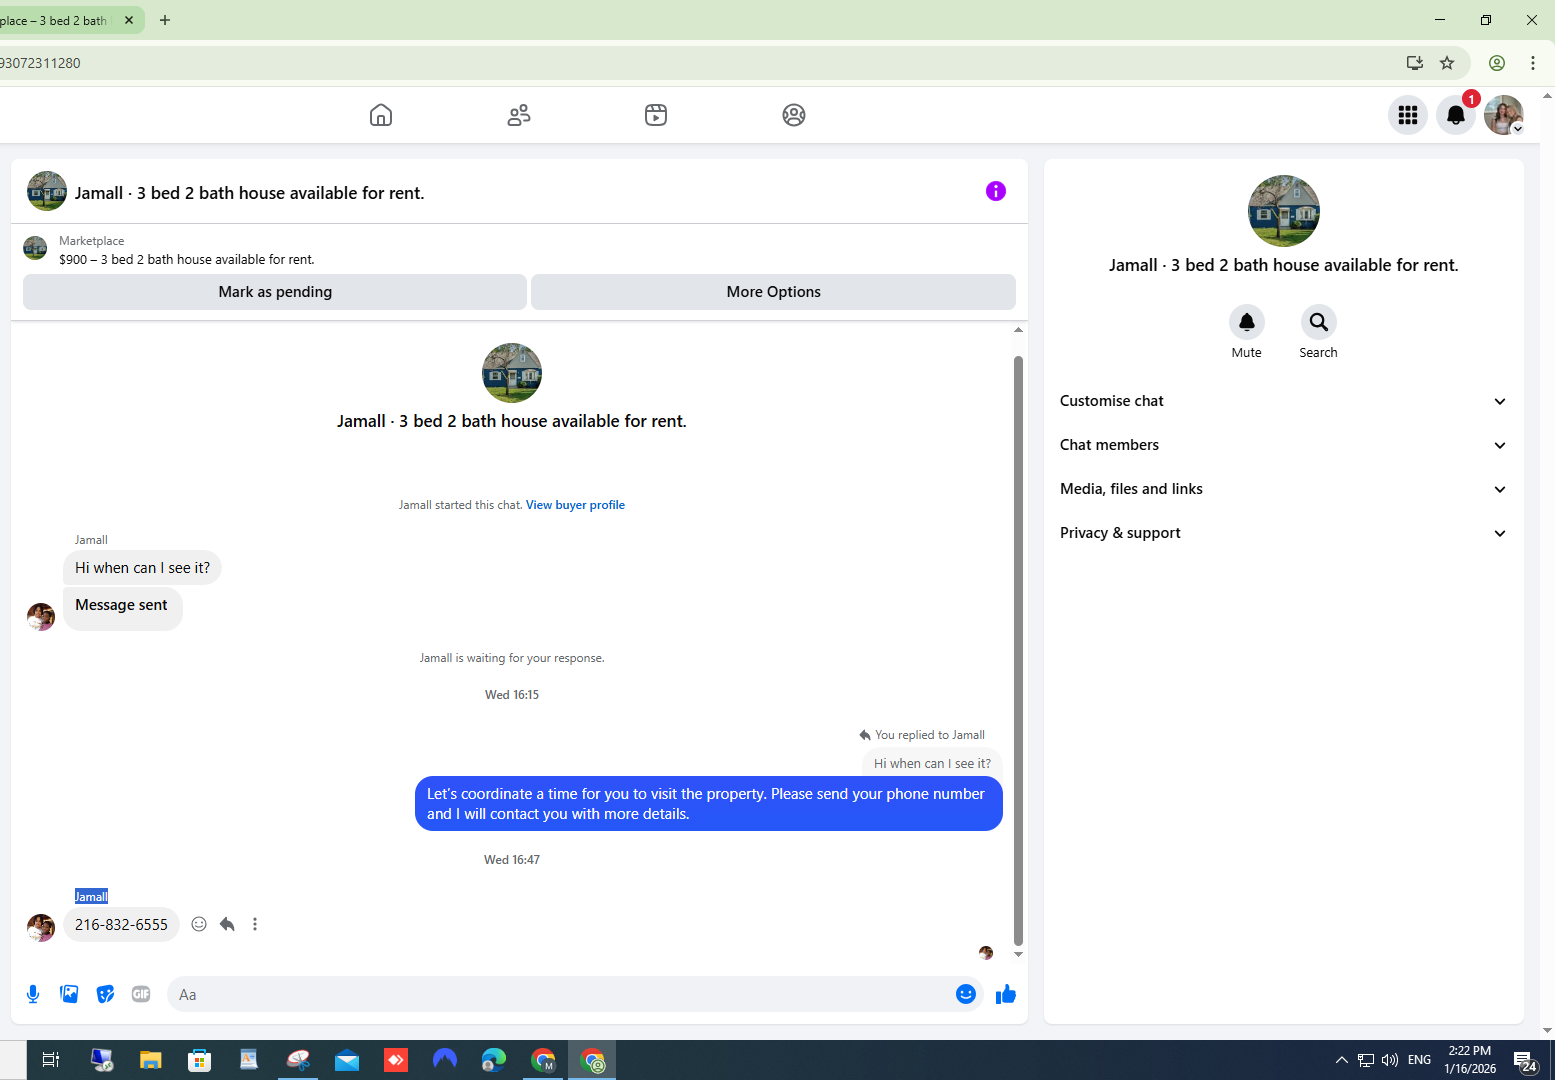Open Windows Task View on taskbar

pyautogui.click(x=51, y=1060)
